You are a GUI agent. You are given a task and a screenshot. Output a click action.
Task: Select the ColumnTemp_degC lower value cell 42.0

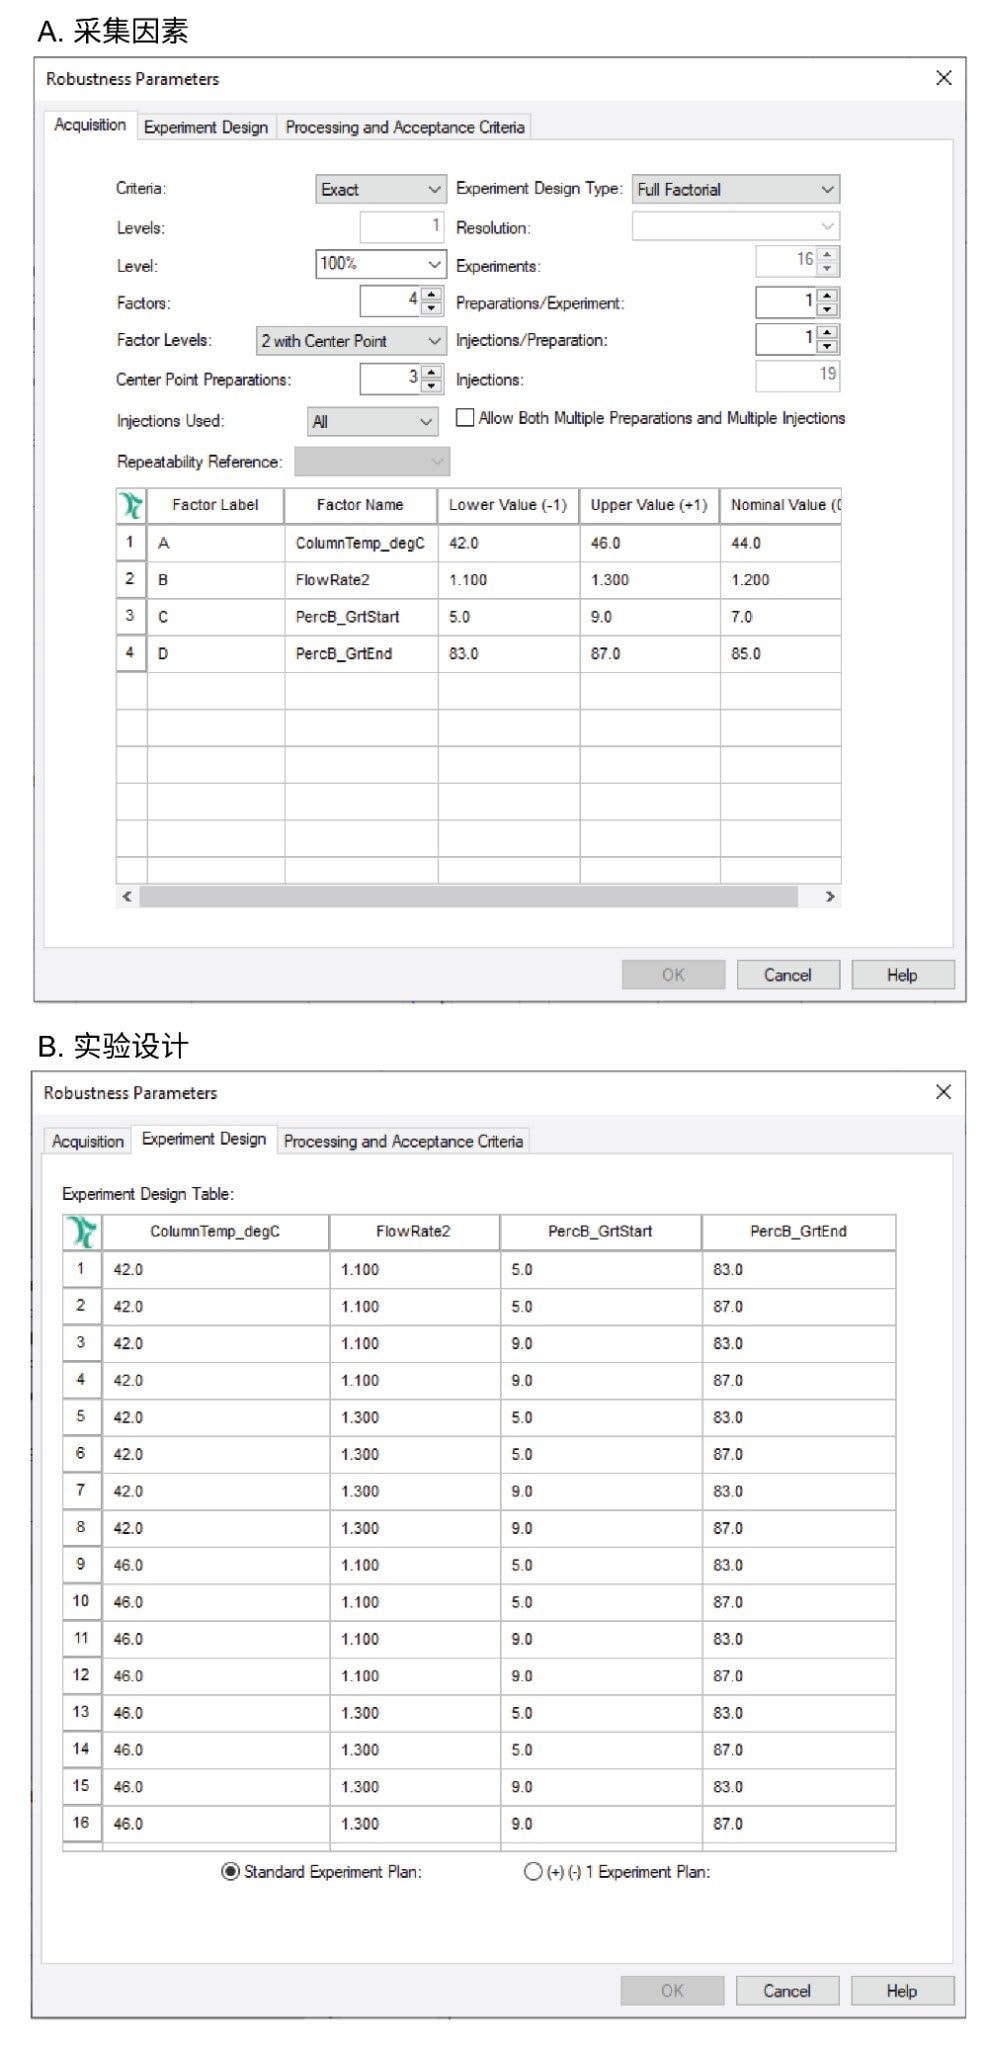click(508, 543)
